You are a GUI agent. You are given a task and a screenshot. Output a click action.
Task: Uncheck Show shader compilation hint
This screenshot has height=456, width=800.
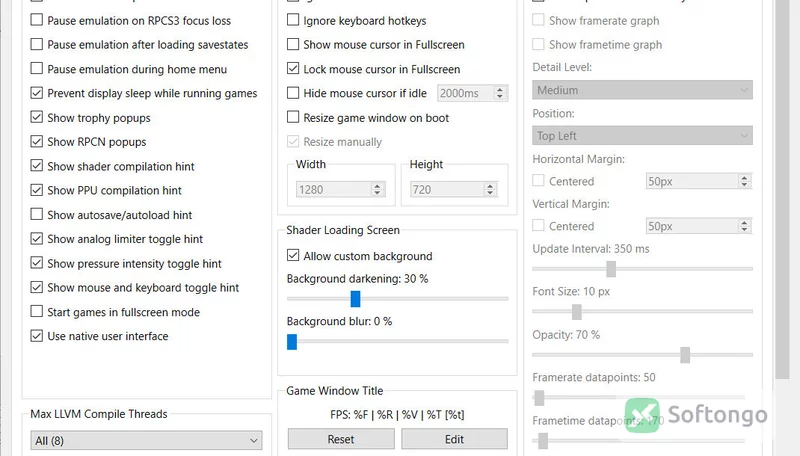pyautogui.click(x=36, y=166)
